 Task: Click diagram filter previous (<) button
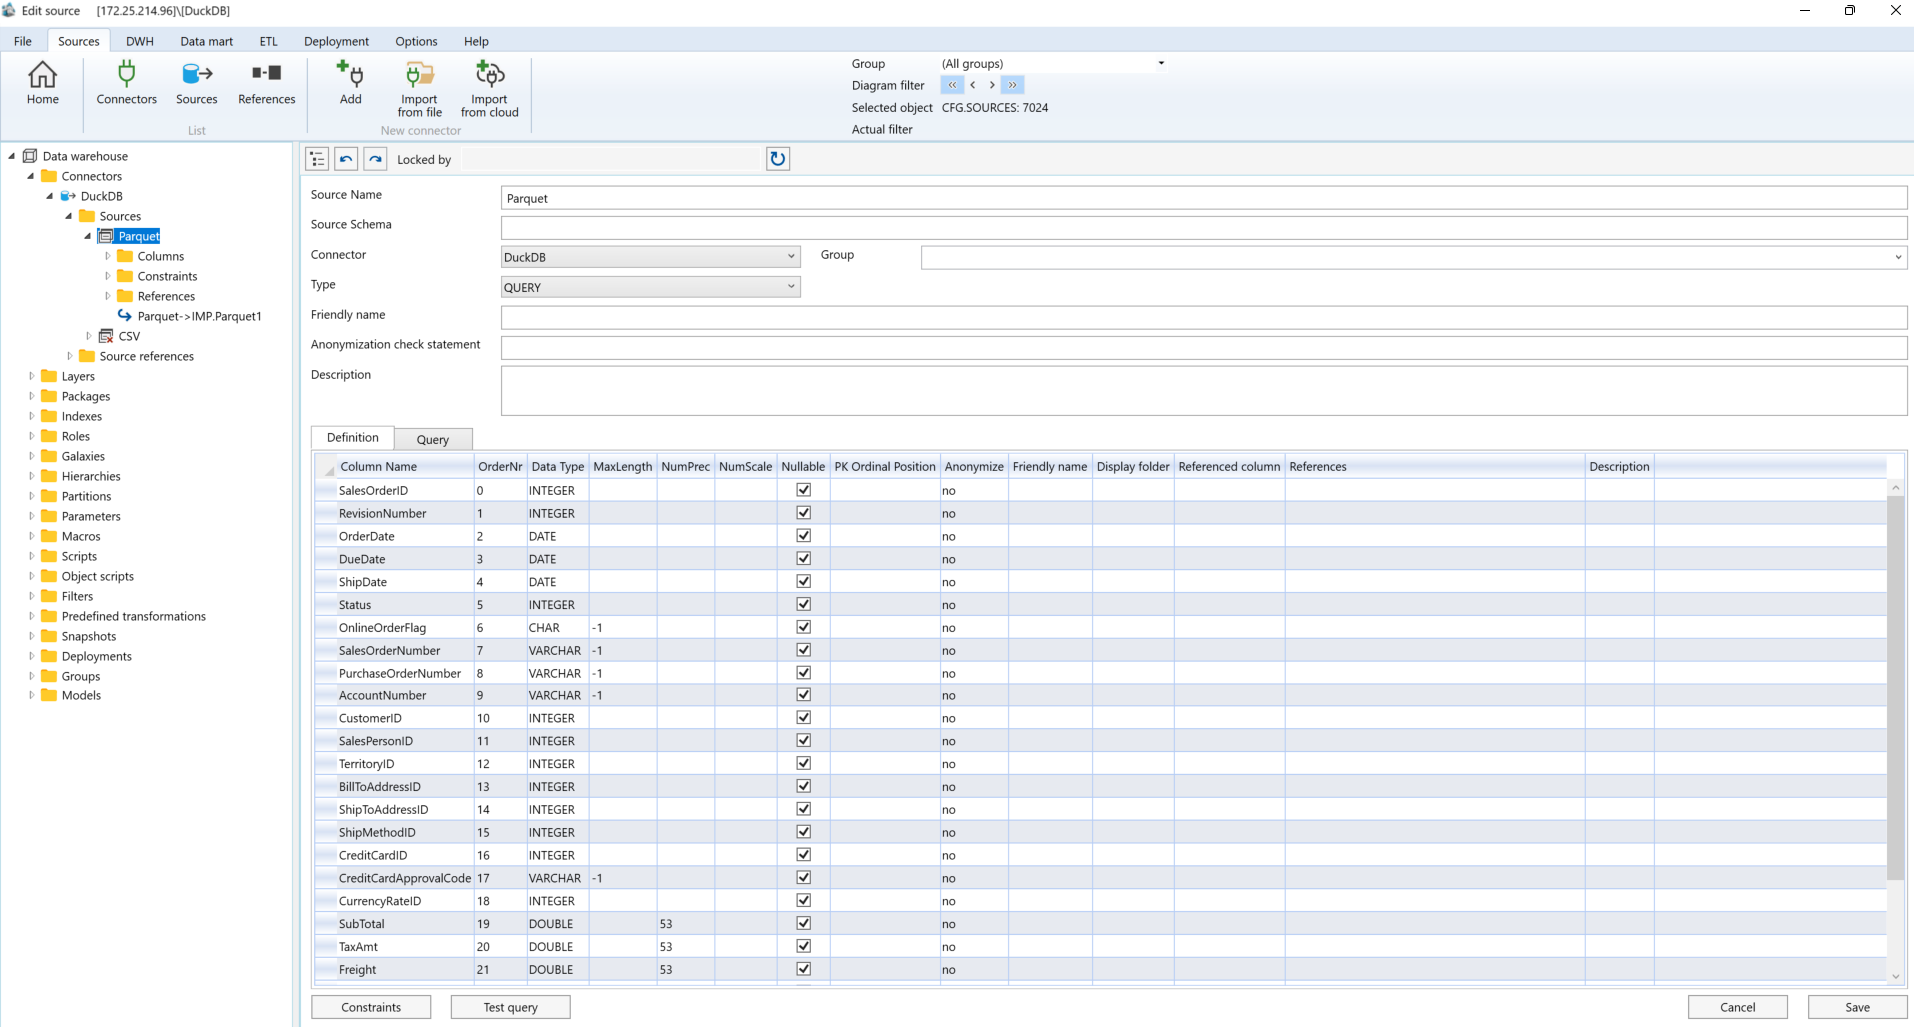point(972,85)
